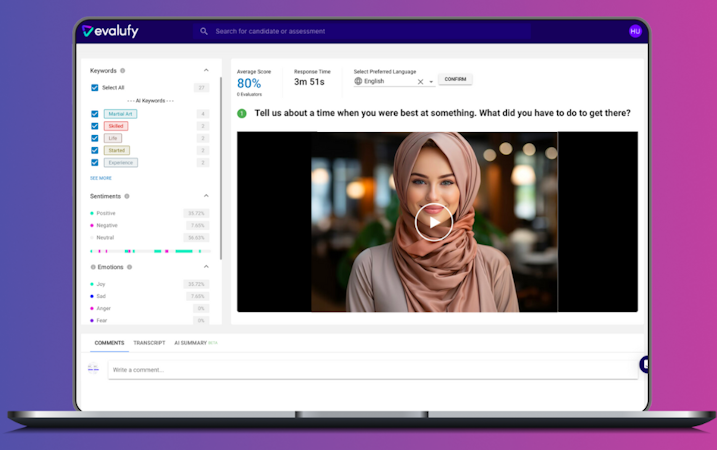717x450 pixels.
Task: Click the Started keyword tag
Action: (117, 150)
